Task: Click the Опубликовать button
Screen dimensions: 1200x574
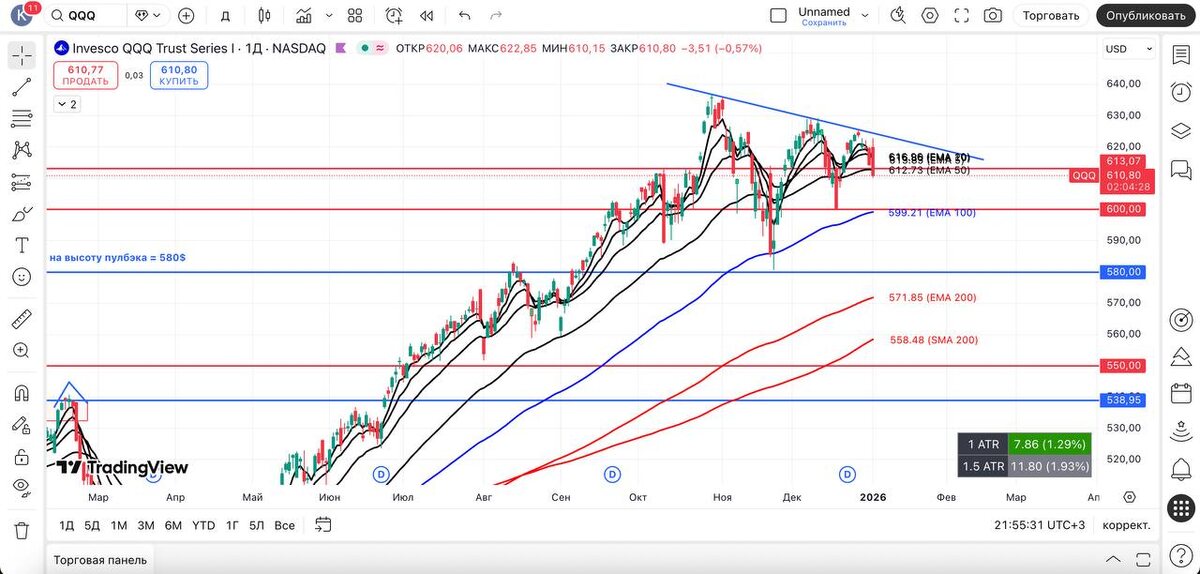Action: click(x=1146, y=15)
